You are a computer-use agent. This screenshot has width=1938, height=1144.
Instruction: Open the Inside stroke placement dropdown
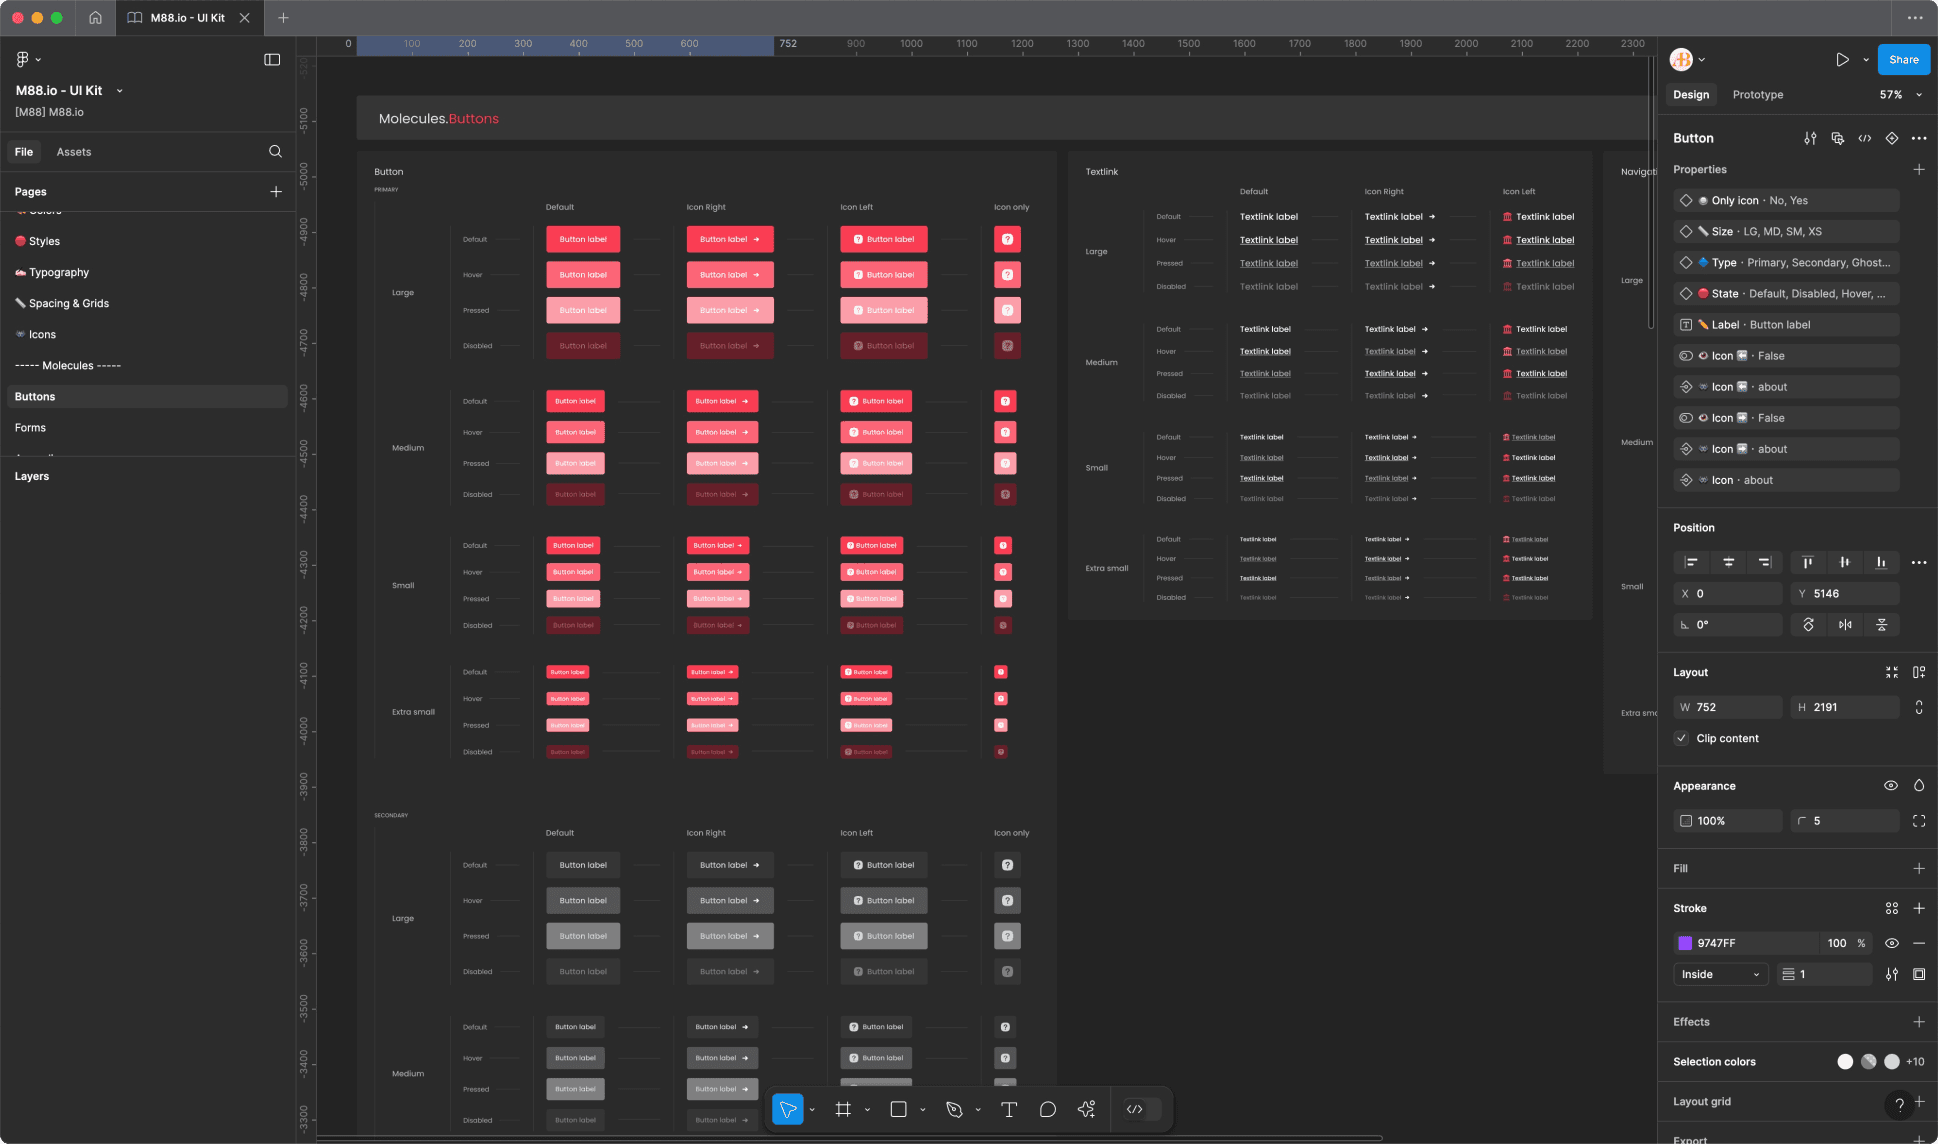1719,973
